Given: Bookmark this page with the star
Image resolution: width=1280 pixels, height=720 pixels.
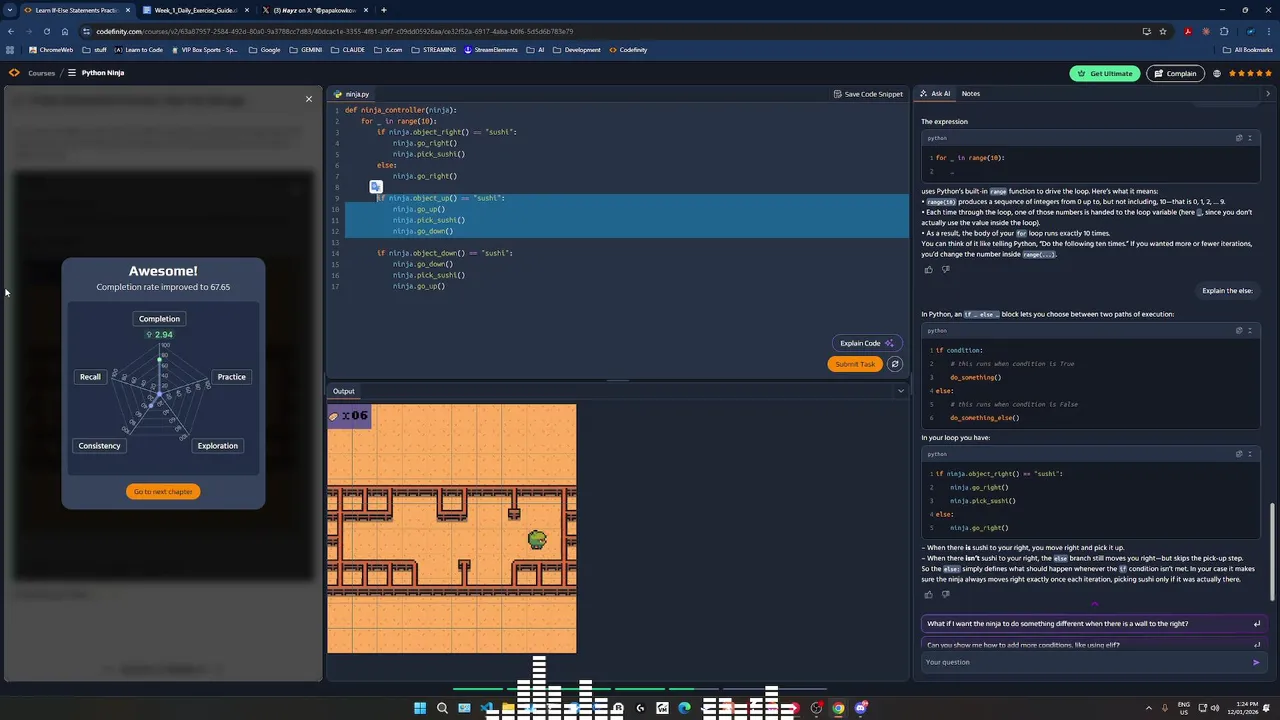Looking at the screenshot, I should [1162, 31].
